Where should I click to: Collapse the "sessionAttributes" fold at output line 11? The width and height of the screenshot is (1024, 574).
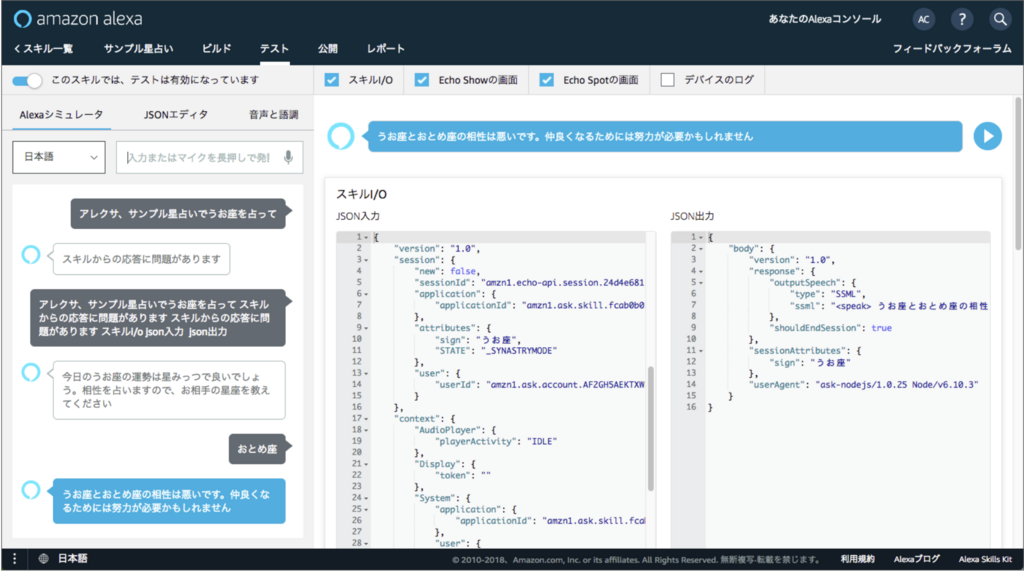tap(701, 351)
